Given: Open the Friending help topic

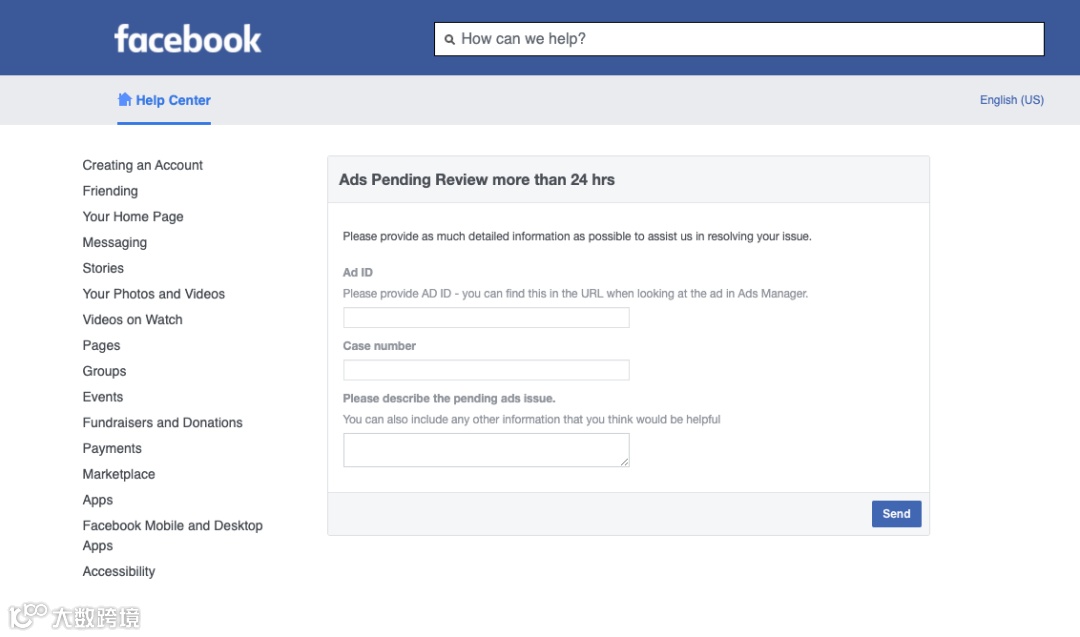Looking at the screenshot, I should click(x=110, y=191).
